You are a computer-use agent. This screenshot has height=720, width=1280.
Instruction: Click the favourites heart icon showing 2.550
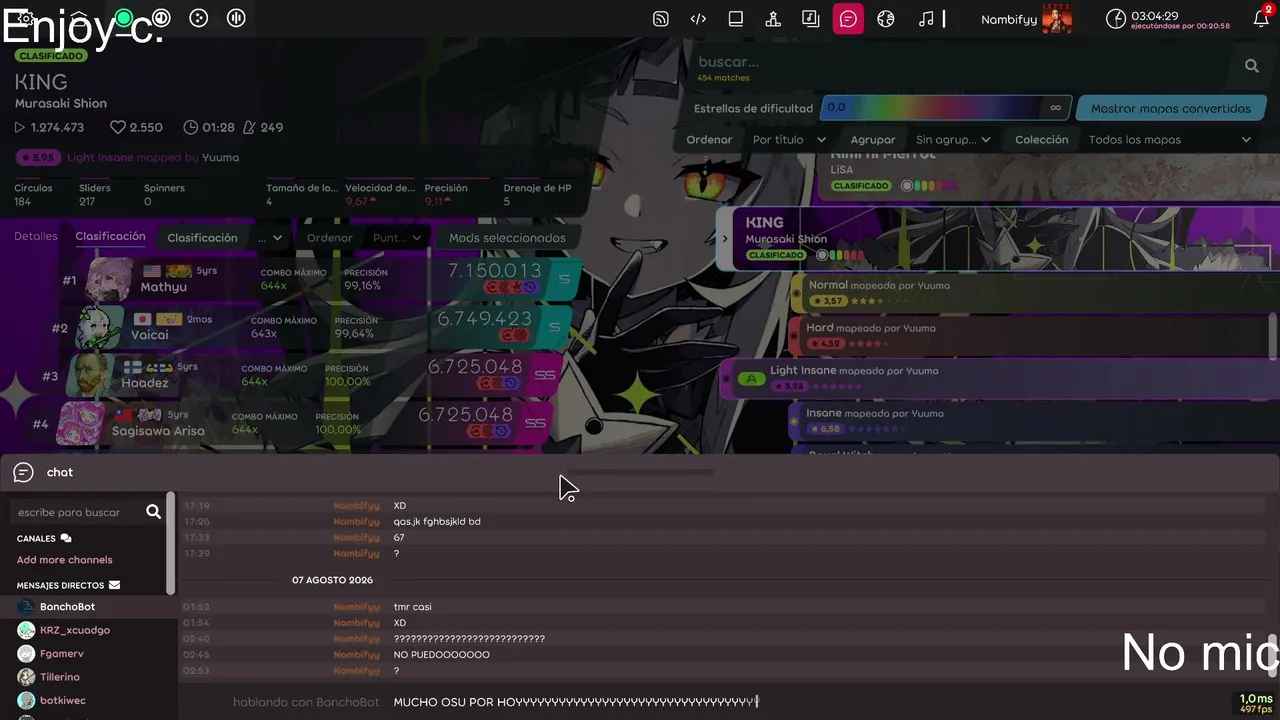[x=117, y=128]
